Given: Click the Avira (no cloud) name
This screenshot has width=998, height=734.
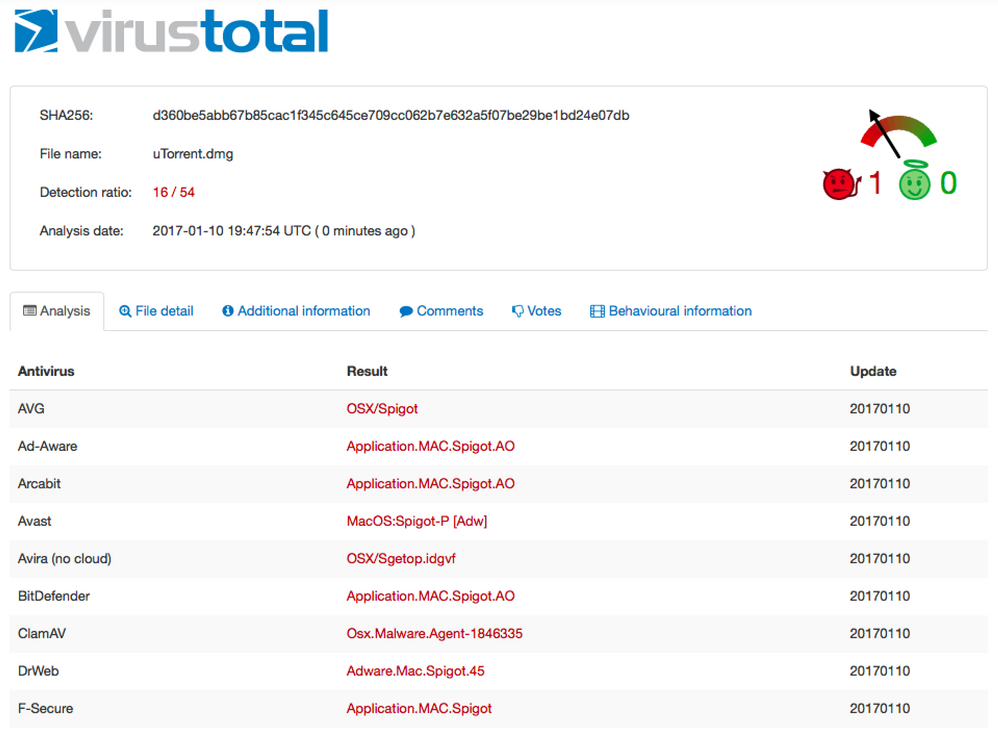Looking at the screenshot, I should [64, 559].
